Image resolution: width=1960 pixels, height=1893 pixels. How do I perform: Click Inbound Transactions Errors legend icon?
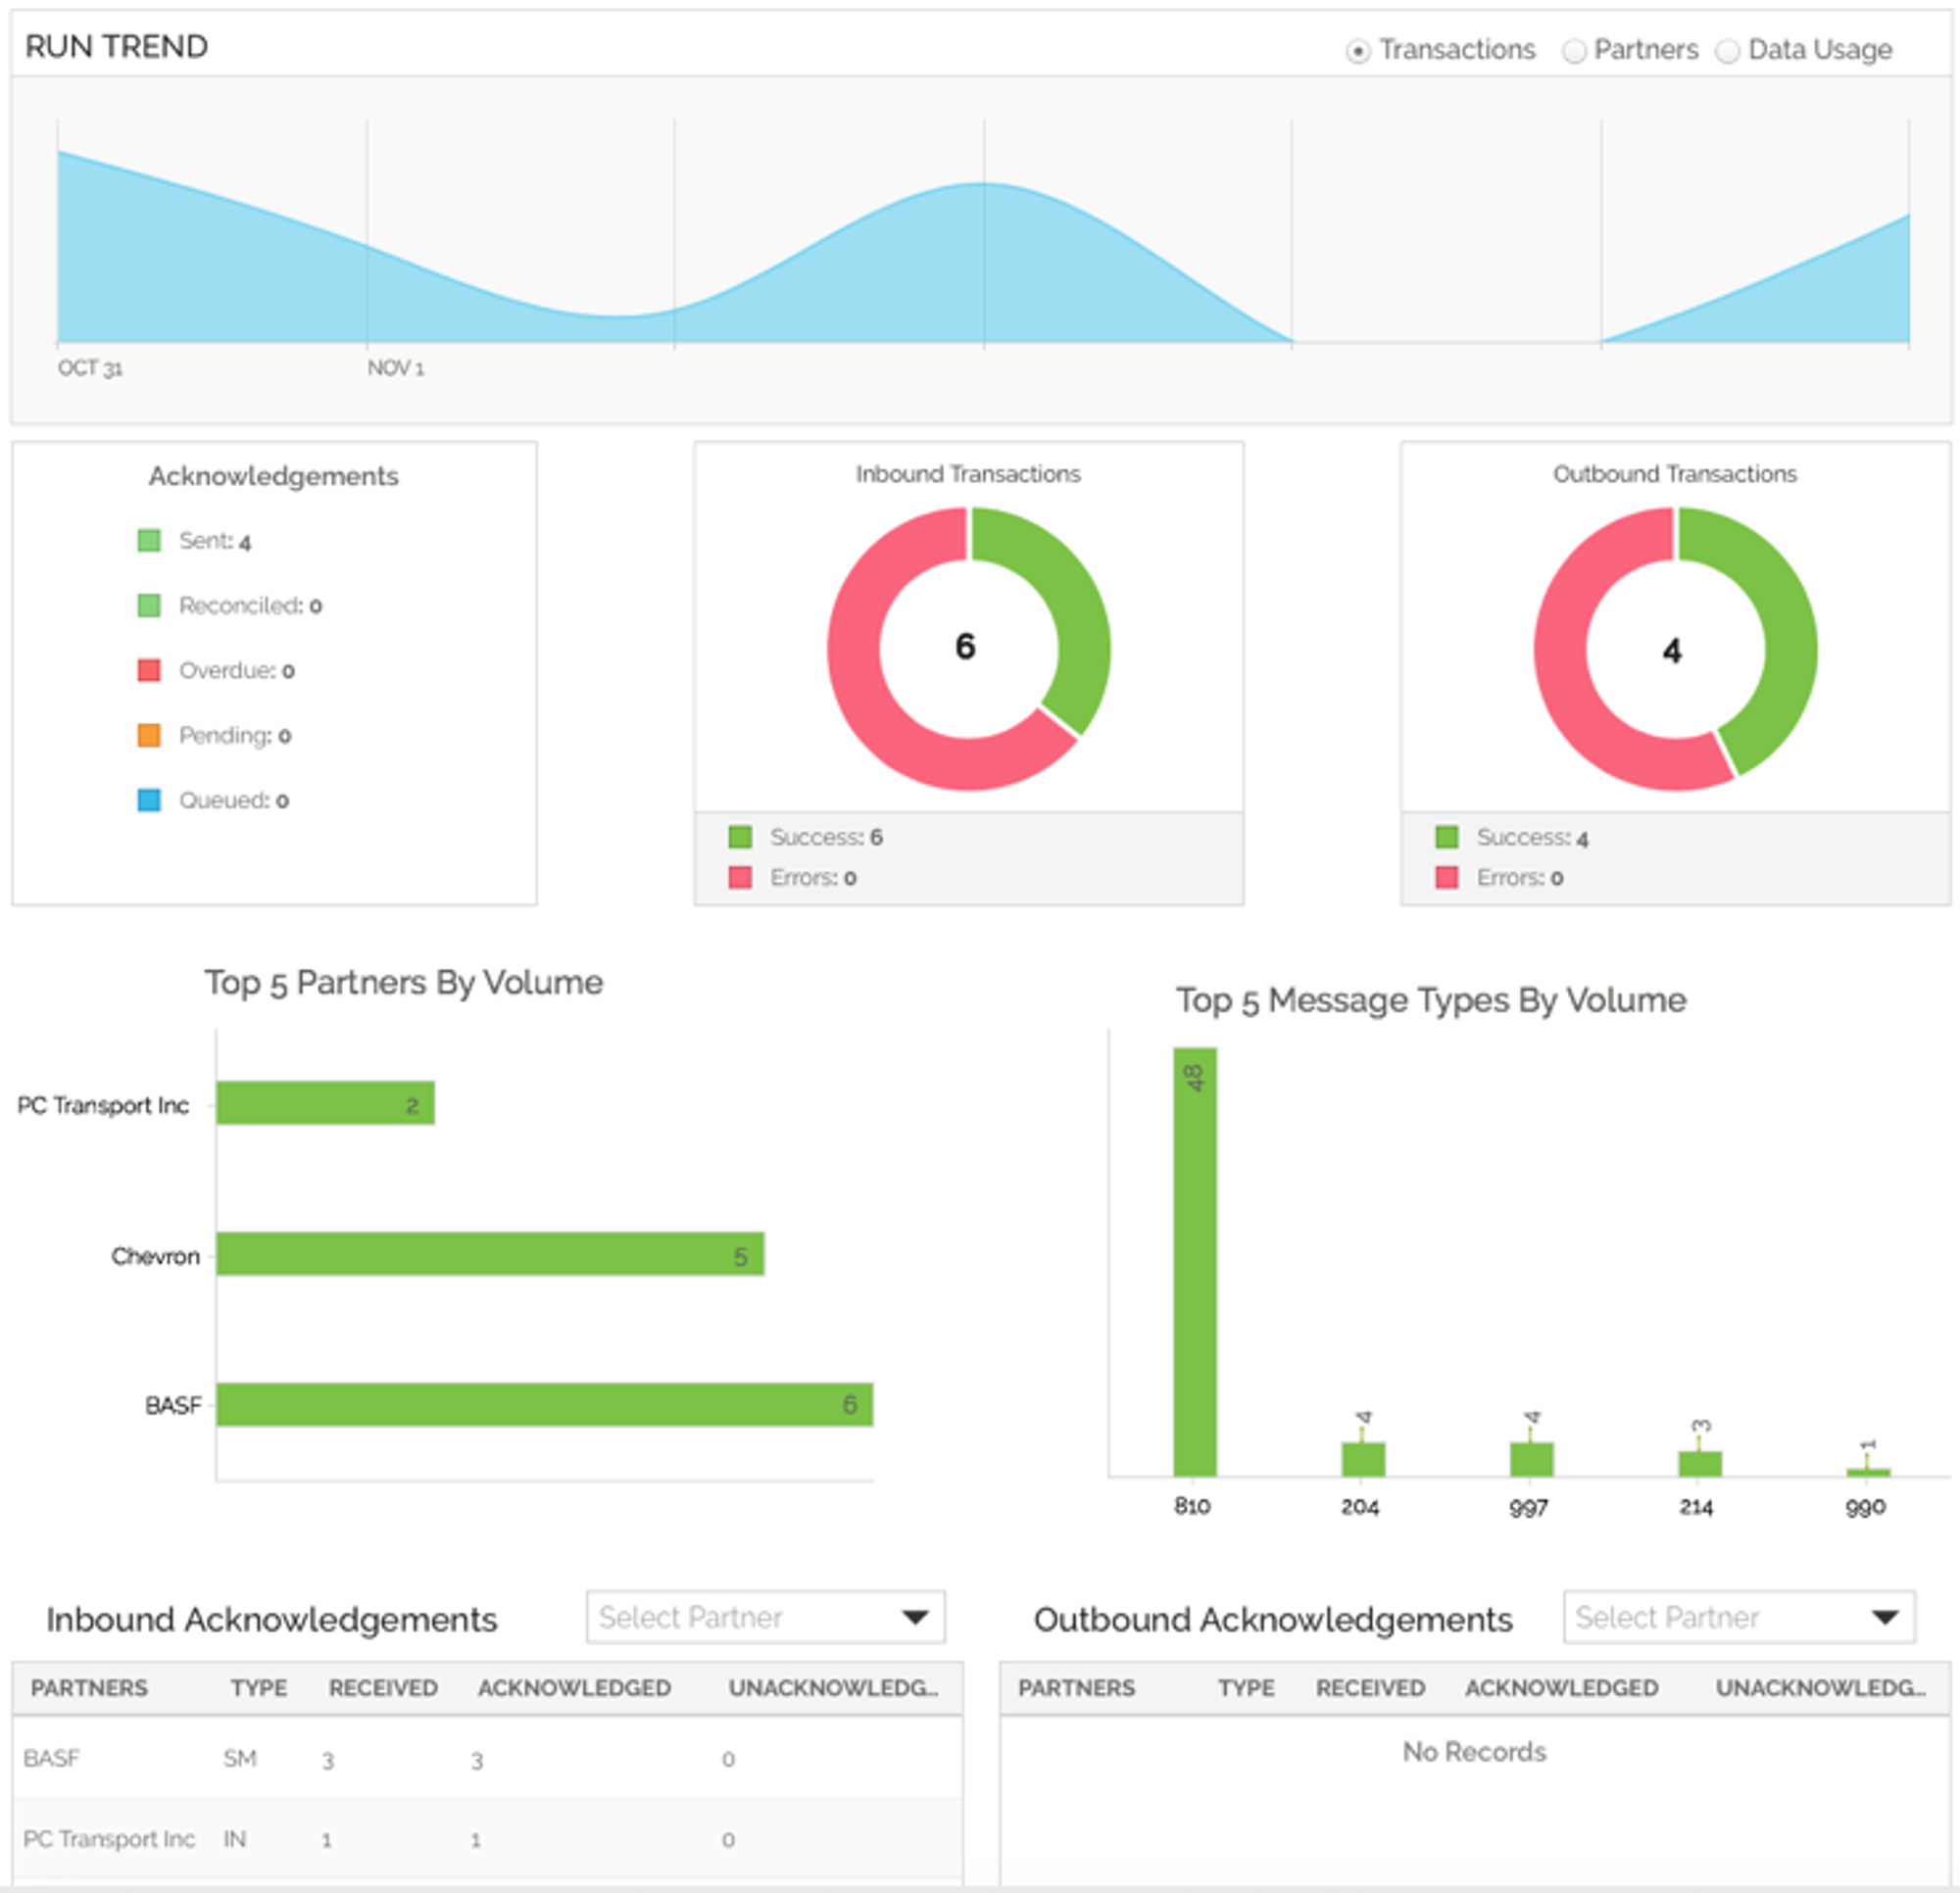coord(740,877)
